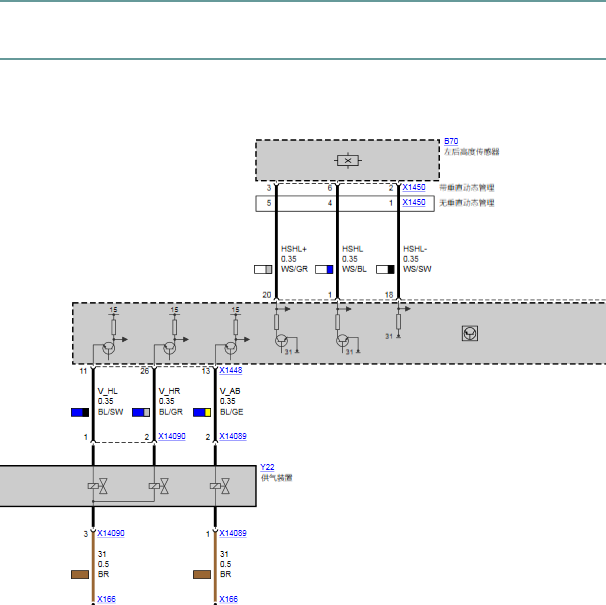Open the X14089 link beside the V_AB wire
Viewport: 606px width, 605px height.
click(x=233, y=436)
